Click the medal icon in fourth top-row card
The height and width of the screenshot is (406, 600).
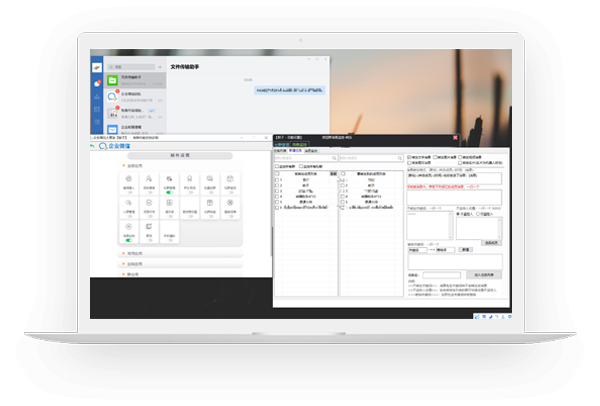189,179
